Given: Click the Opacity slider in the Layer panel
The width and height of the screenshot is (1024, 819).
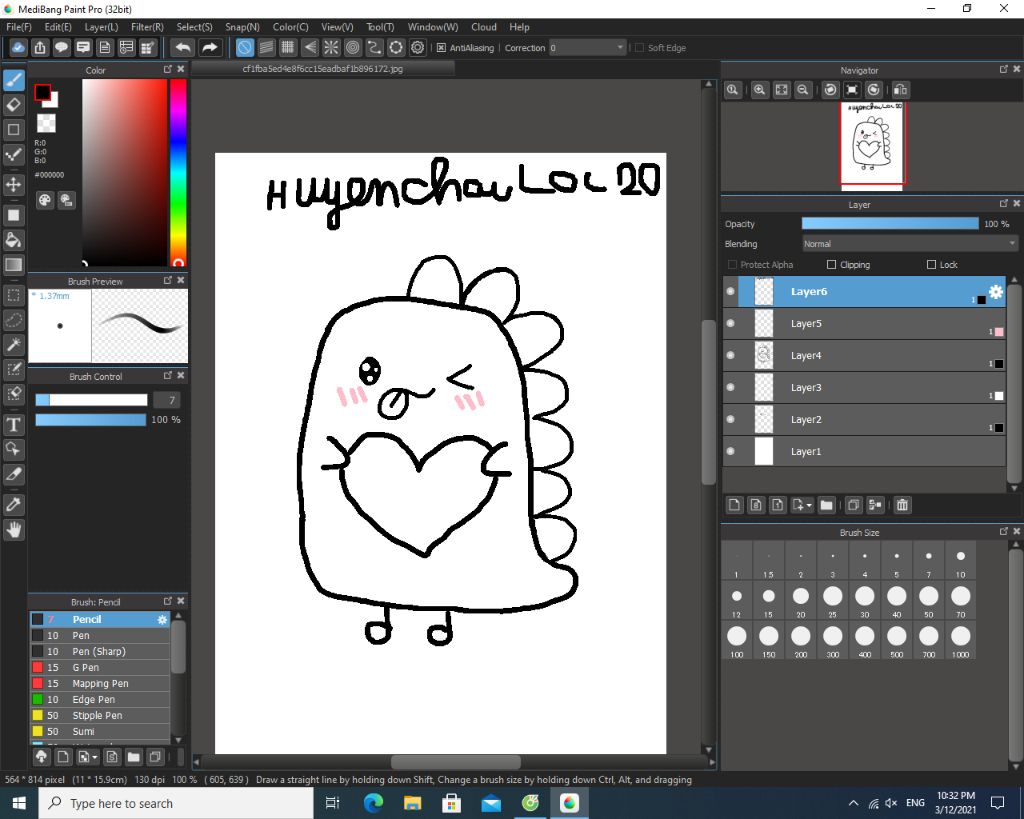Looking at the screenshot, I should pos(890,223).
